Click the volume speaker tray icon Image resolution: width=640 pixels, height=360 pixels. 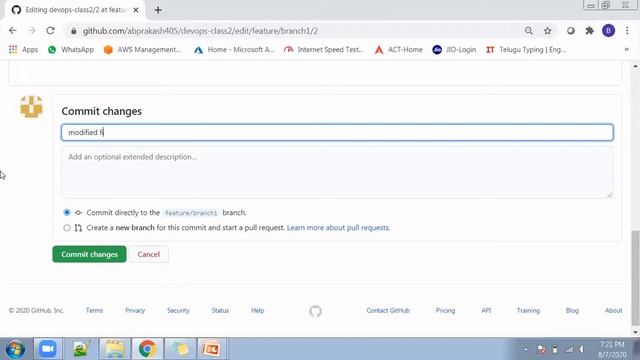pyautogui.click(x=582, y=349)
